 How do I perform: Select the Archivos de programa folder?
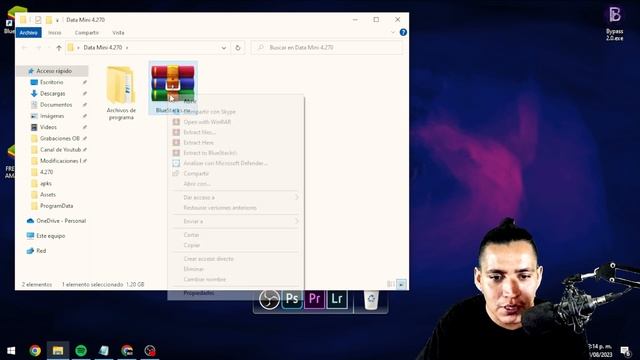121,93
